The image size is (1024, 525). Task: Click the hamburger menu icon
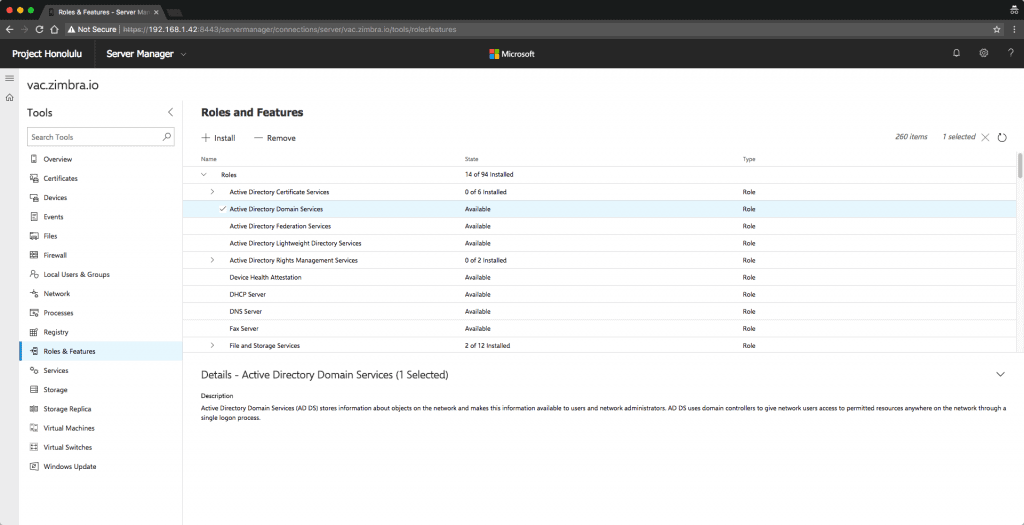coord(9,78)
